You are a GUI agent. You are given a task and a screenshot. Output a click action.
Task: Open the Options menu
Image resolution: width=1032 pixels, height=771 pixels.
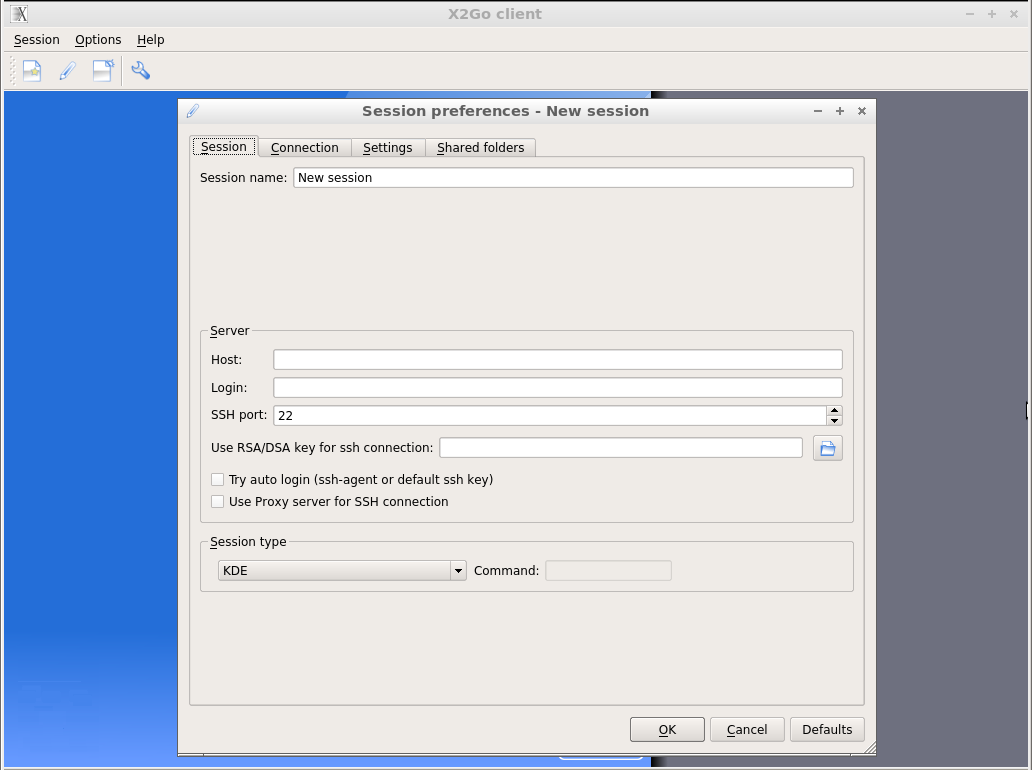click(98, 40)
